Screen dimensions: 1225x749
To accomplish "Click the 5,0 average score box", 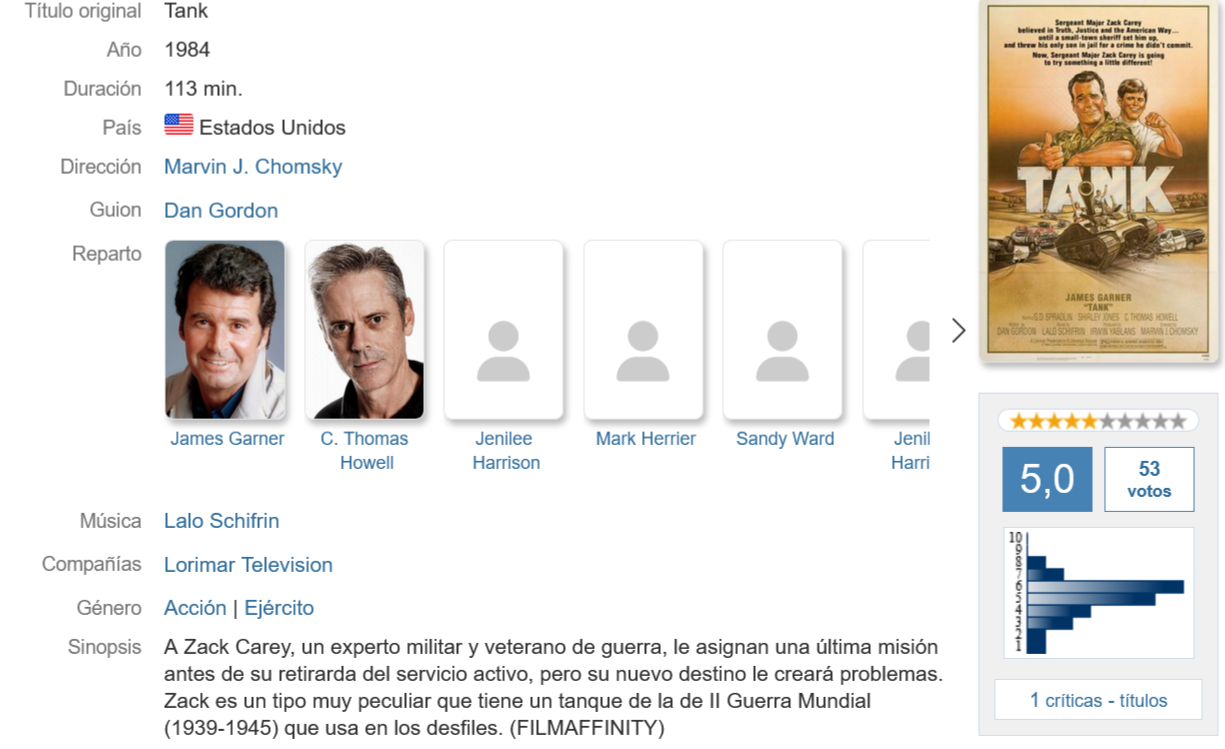I will coord(1047,479).
